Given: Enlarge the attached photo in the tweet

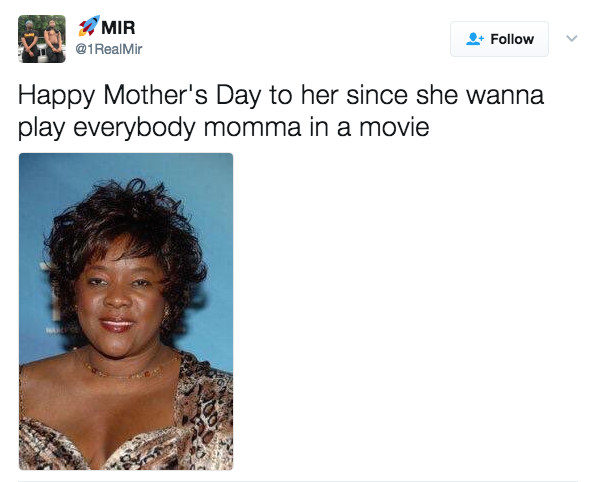Looking at the screenshot, I should 126,311.
